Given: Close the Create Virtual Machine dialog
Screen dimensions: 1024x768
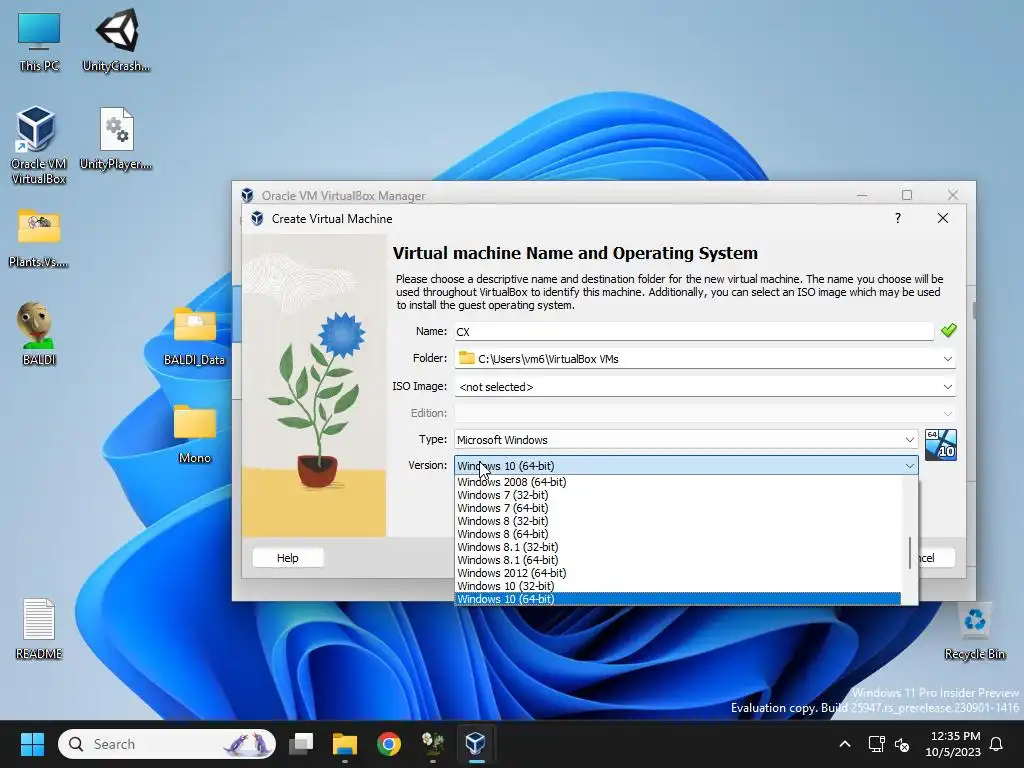Looking at the screenshot, I should click(943, 218).
